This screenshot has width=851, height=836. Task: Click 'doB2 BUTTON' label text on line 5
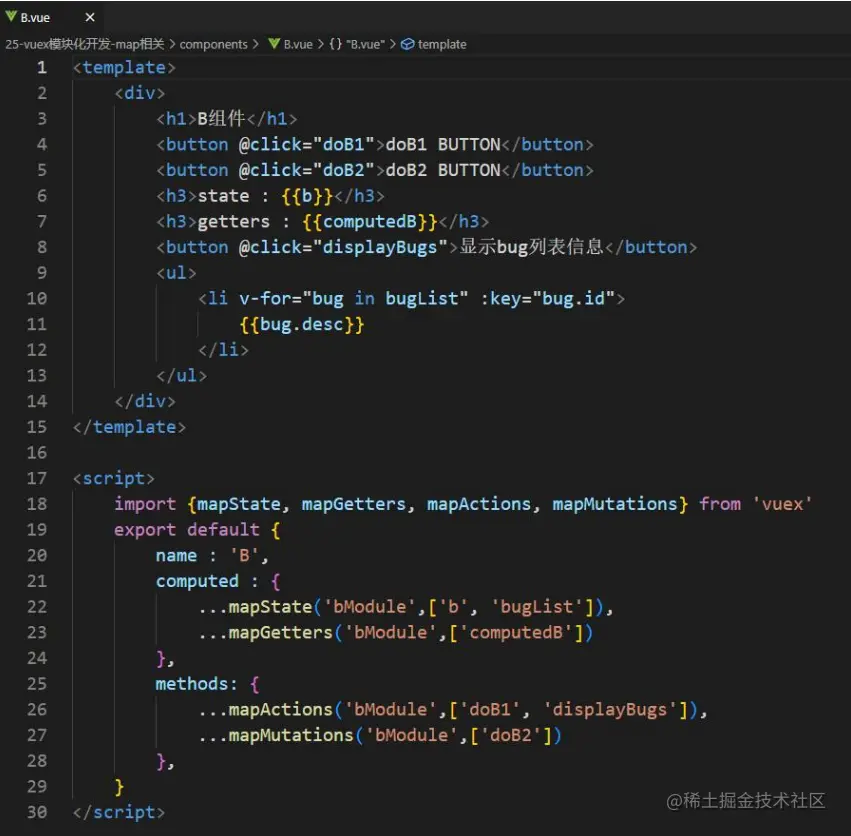coord(443,170)
